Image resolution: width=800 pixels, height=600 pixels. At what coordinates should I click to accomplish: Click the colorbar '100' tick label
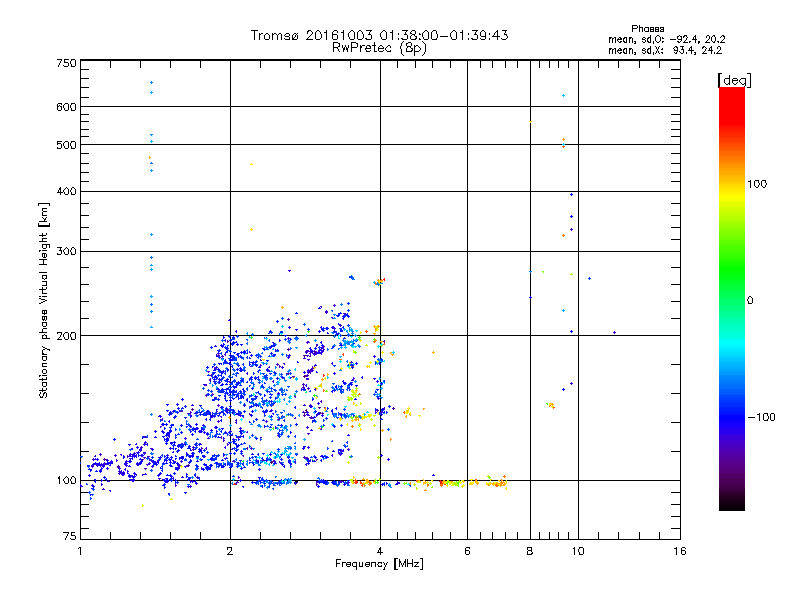point(757,184)
